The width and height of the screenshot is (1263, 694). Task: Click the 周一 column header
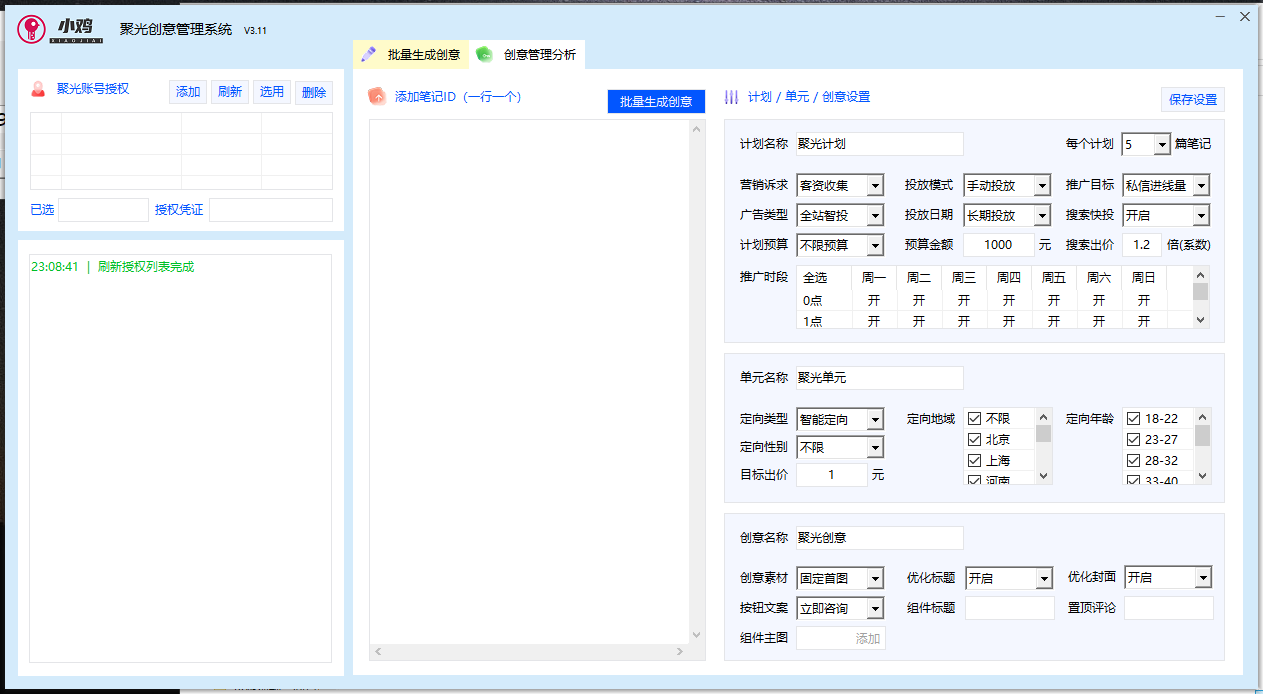click(x=874, y=278)
